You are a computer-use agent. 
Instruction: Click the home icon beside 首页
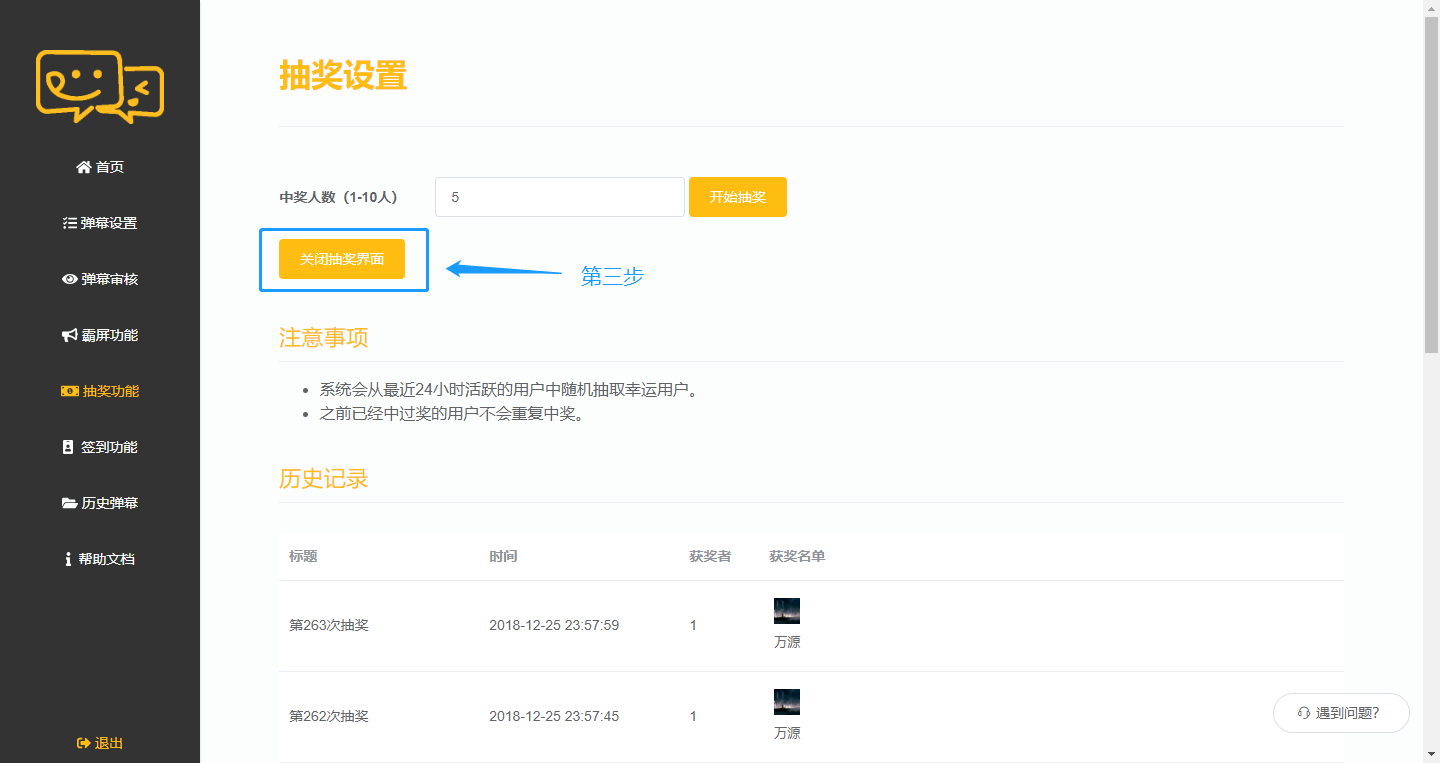point(84,167)
